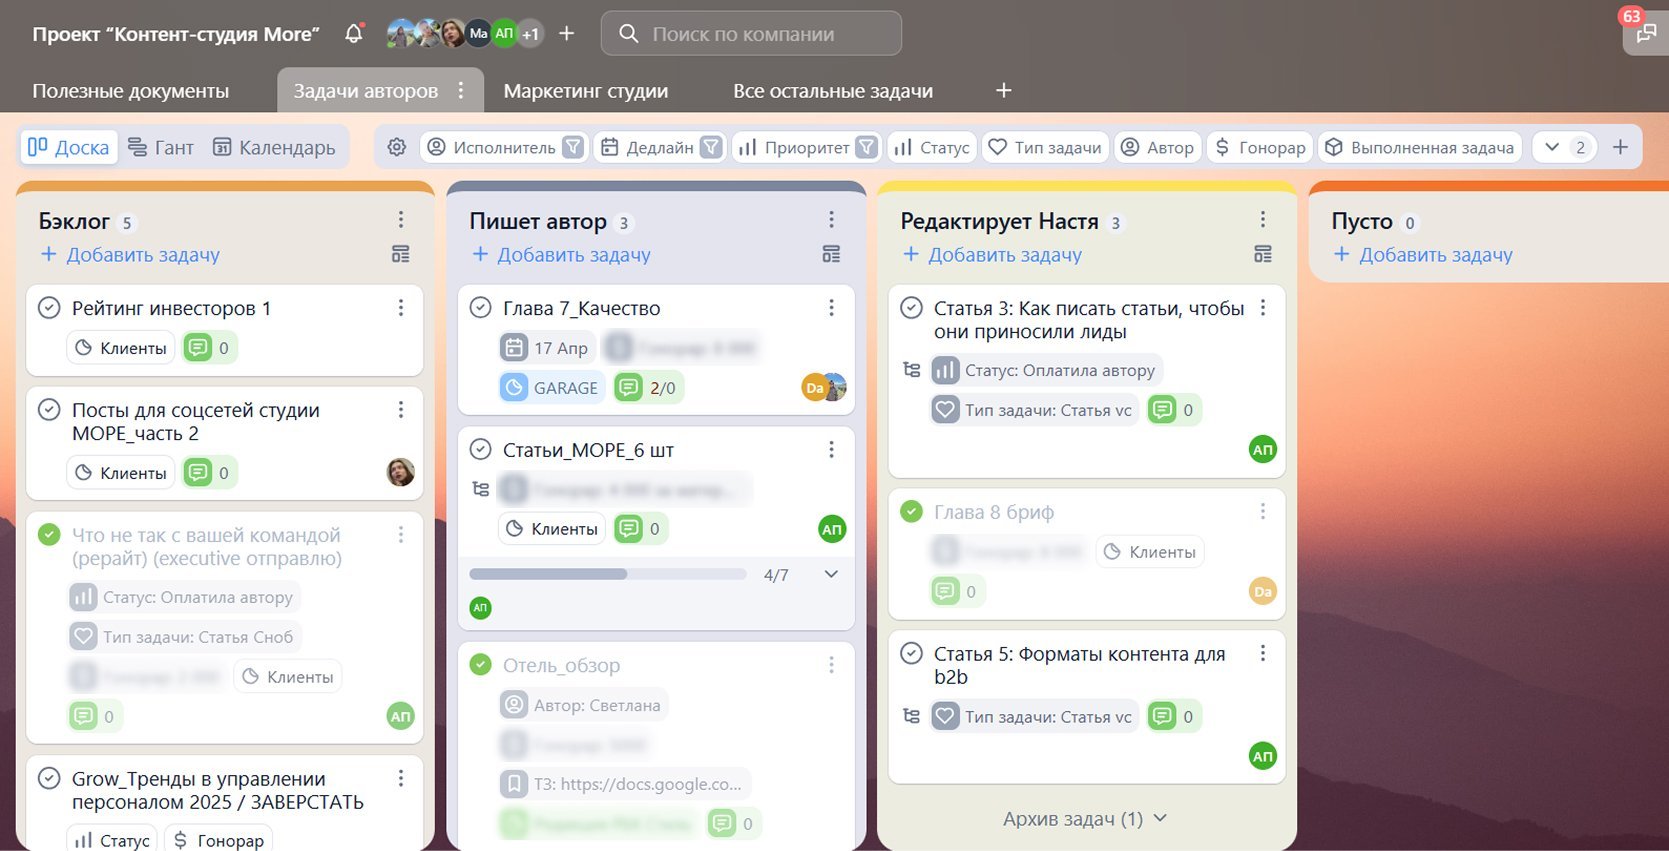This screenshot has width=1669, height=851.
Task: Open Пишет автор column options menu
Action: point(831,220)
